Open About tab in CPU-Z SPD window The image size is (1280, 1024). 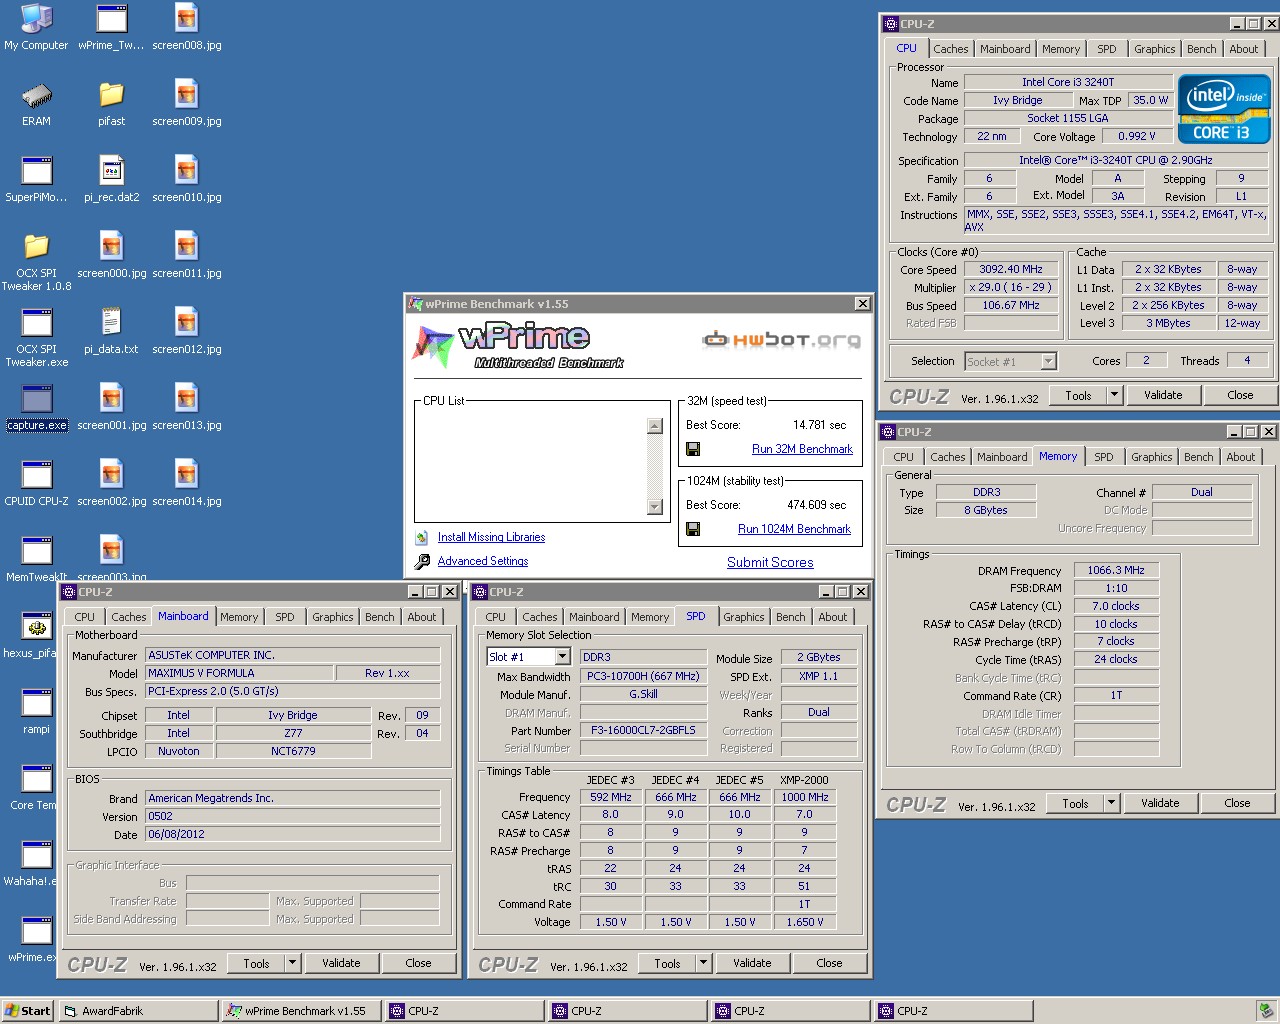(x=832, y=617)
